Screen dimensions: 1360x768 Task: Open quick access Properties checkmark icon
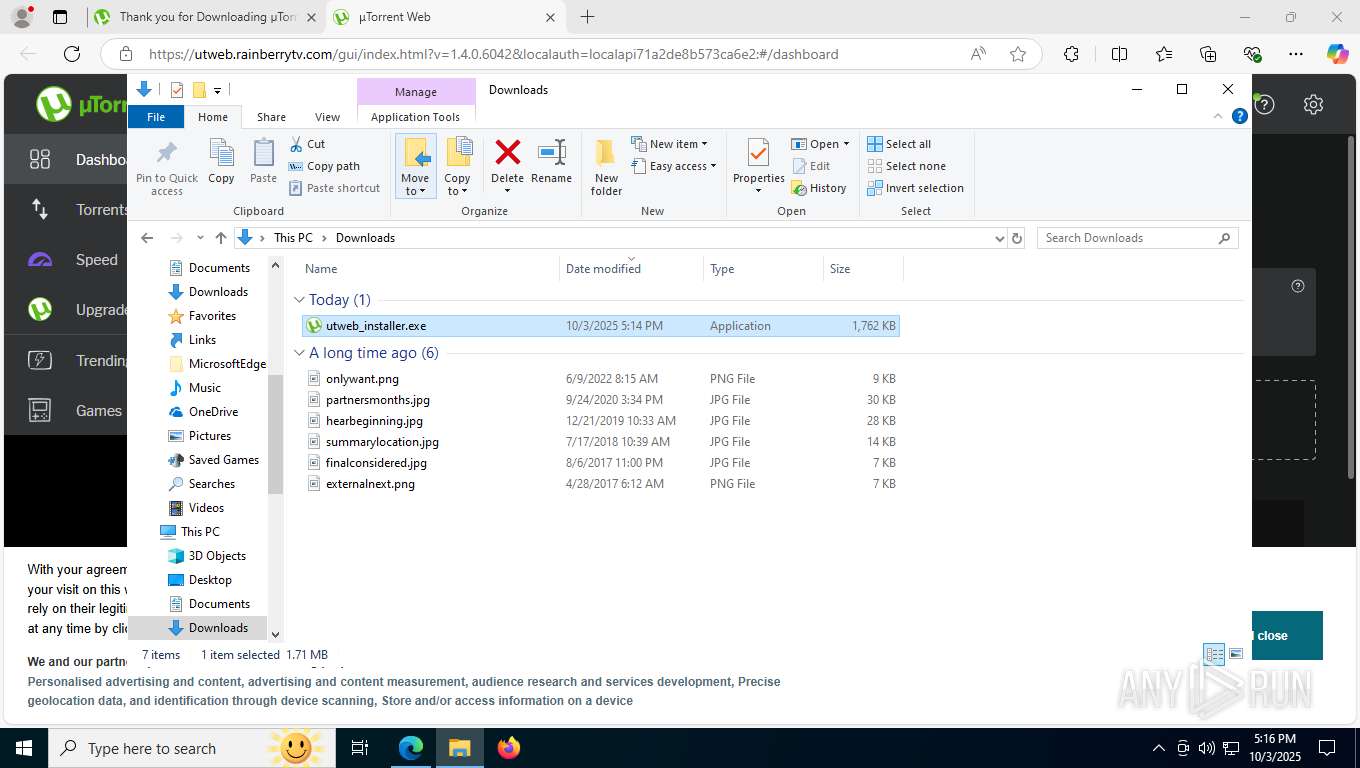coord(177,90)
